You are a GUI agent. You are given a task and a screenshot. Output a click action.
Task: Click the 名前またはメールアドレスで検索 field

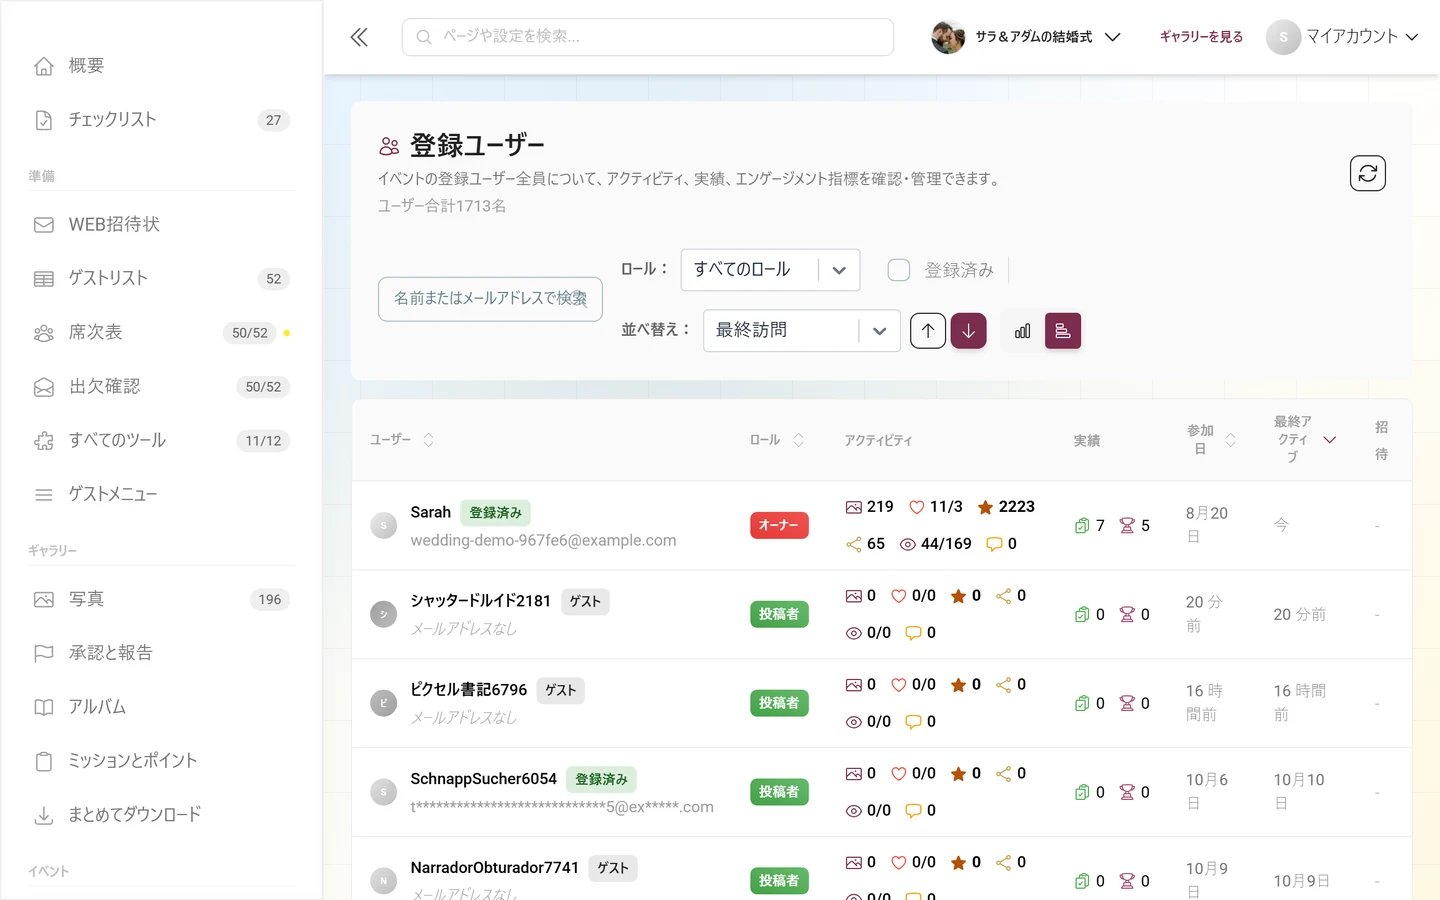click(490, 299)
